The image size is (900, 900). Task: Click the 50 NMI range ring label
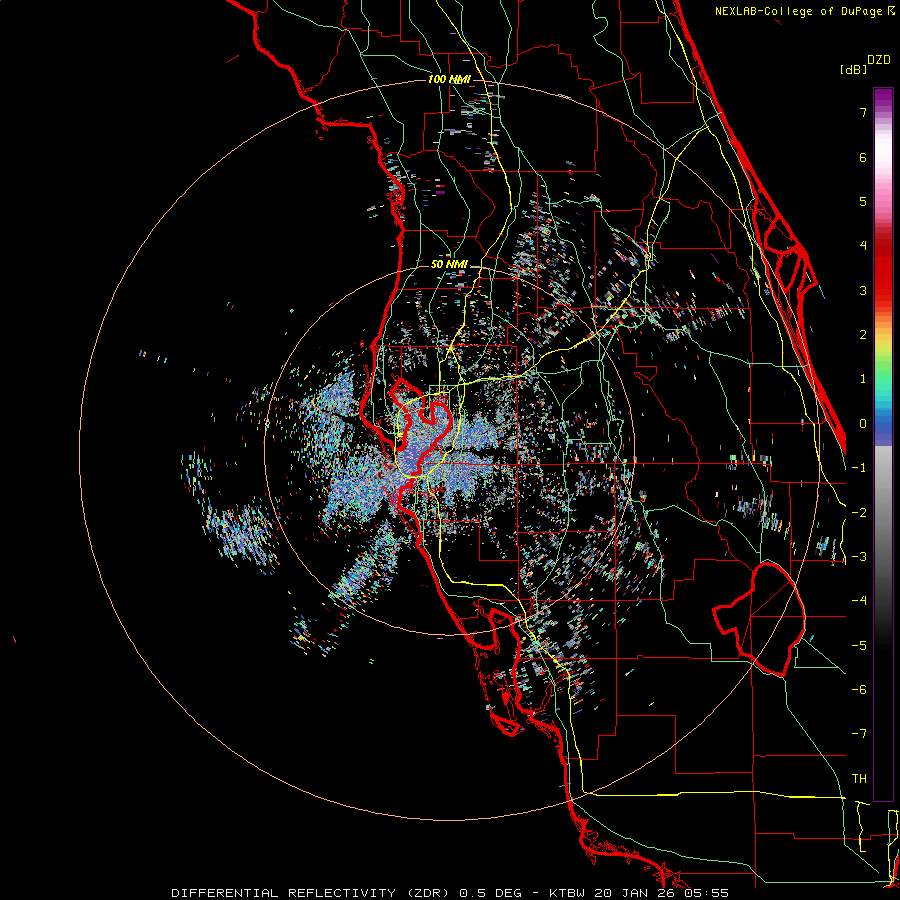click(x=449, y=265)
